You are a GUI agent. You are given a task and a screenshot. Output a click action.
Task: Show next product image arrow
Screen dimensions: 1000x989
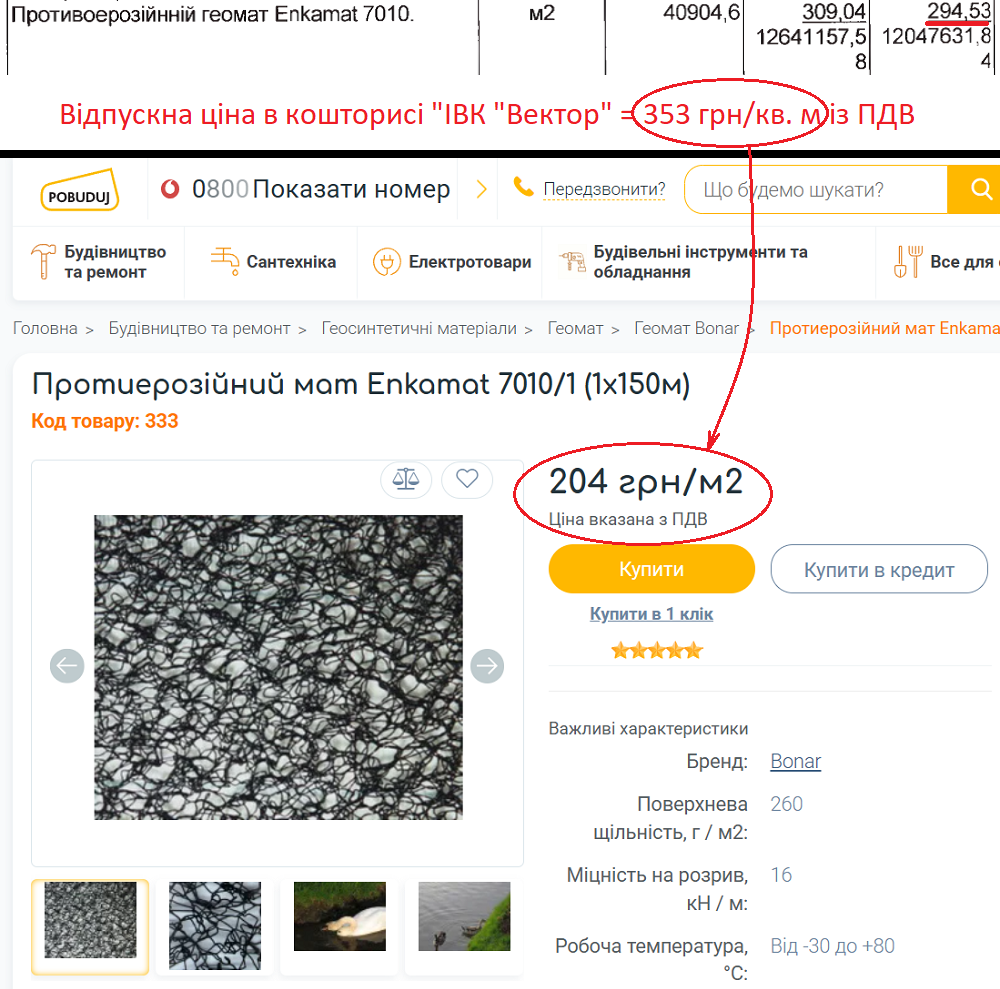coord(487,666)
